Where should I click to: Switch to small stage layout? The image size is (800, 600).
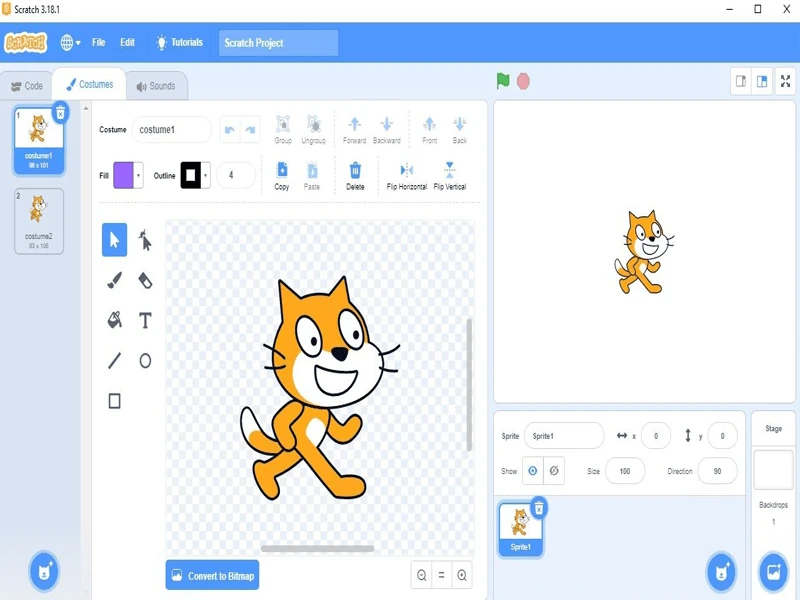tap(741, 81)
